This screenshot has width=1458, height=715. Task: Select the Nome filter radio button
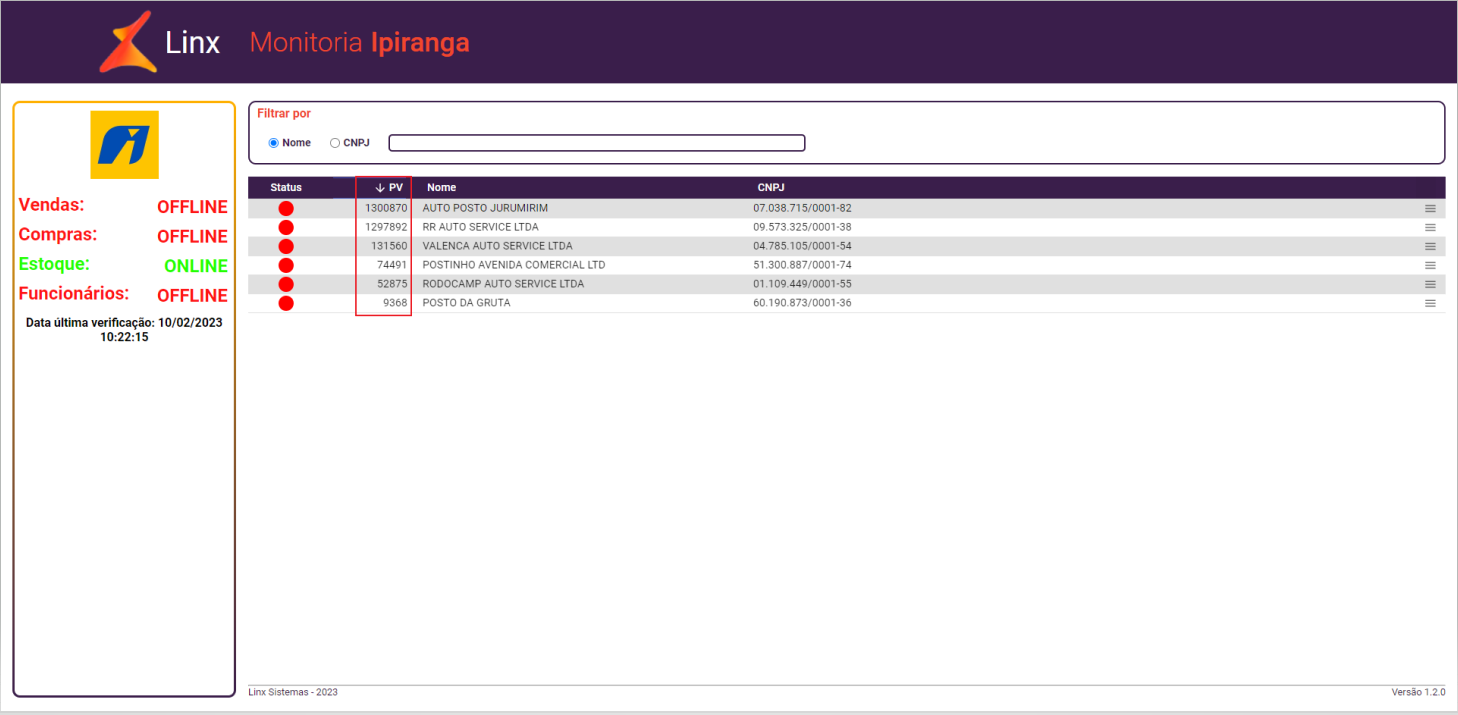(273, 143)
